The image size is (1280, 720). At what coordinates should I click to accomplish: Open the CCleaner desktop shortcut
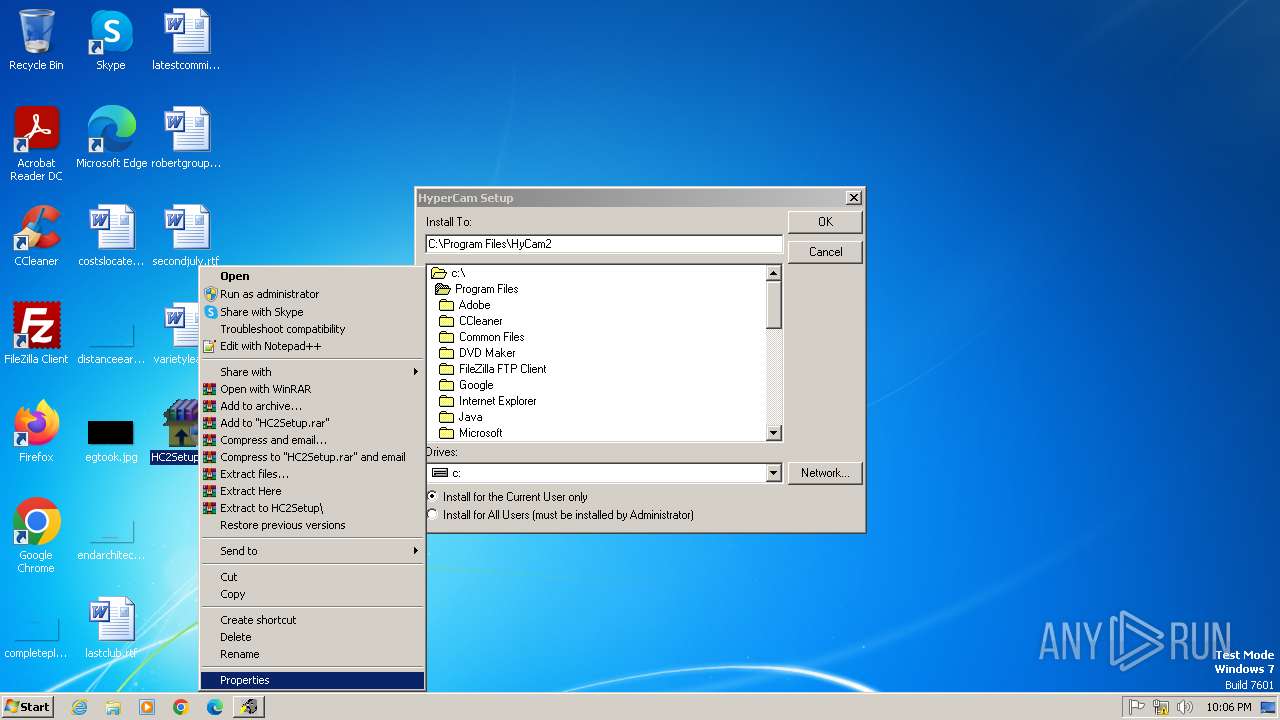coord(36,236)
